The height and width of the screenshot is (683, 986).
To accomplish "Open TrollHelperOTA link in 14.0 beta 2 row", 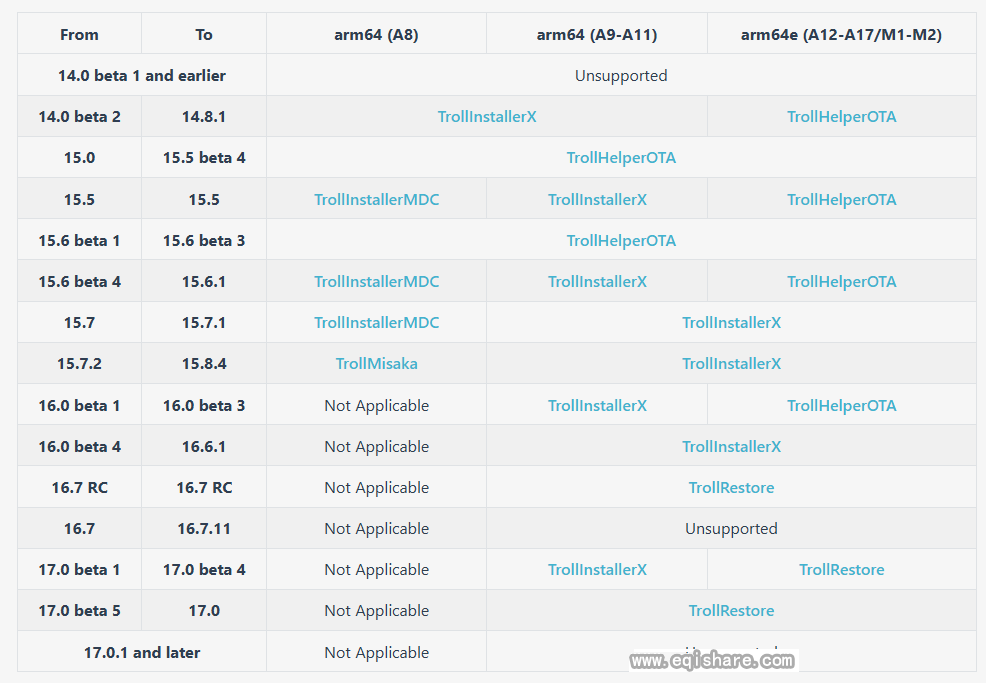I will coord(841,117).
